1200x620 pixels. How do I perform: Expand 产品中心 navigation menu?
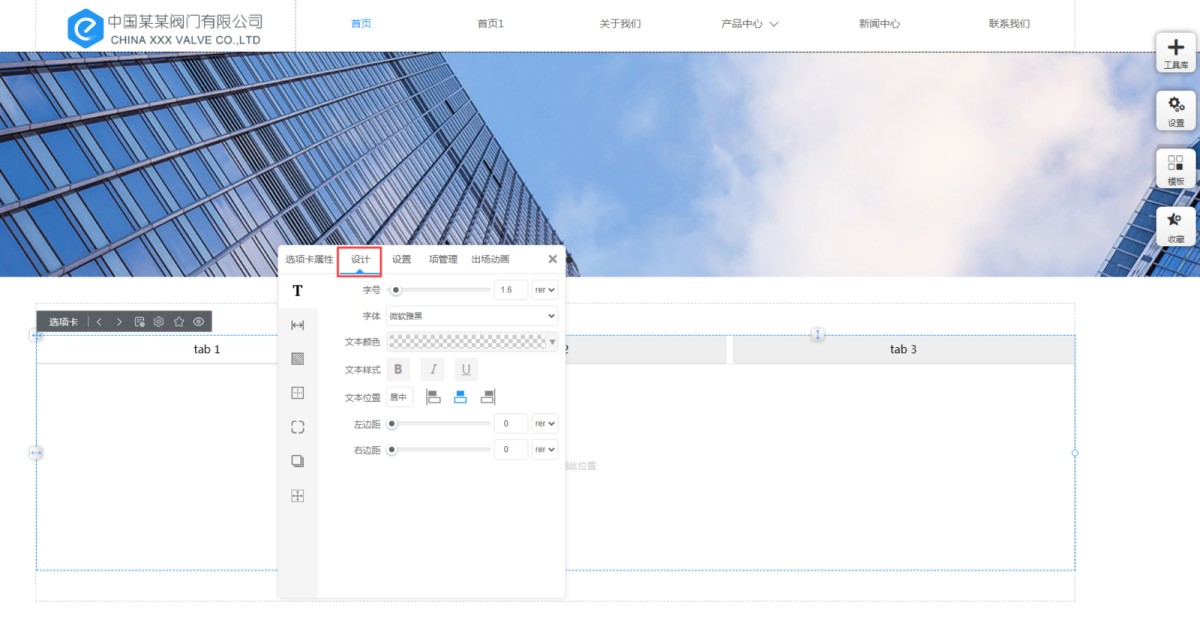[x=749, y=24]
